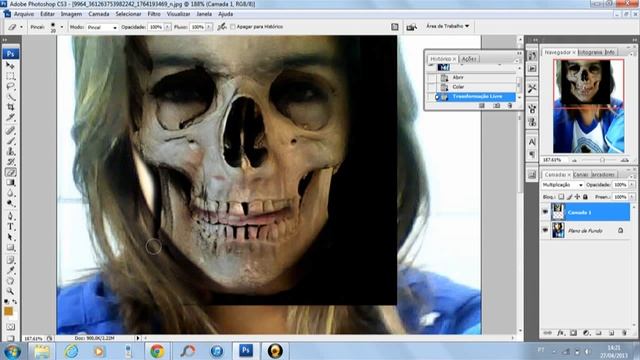Select the Move tool
The width and height of the screenshot is (640, 360).
(x=10, y=65)
